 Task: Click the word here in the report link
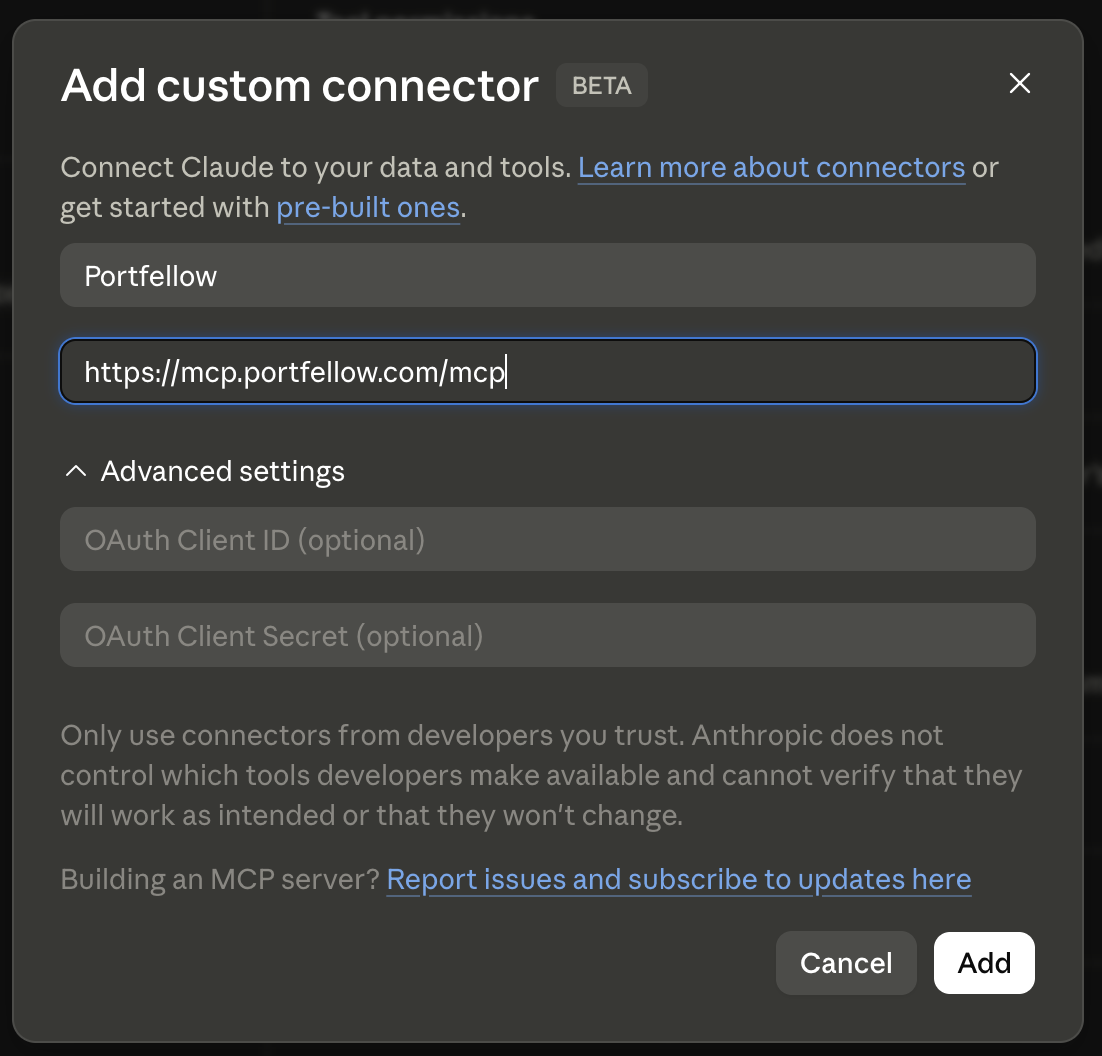(x=942, y=879)
